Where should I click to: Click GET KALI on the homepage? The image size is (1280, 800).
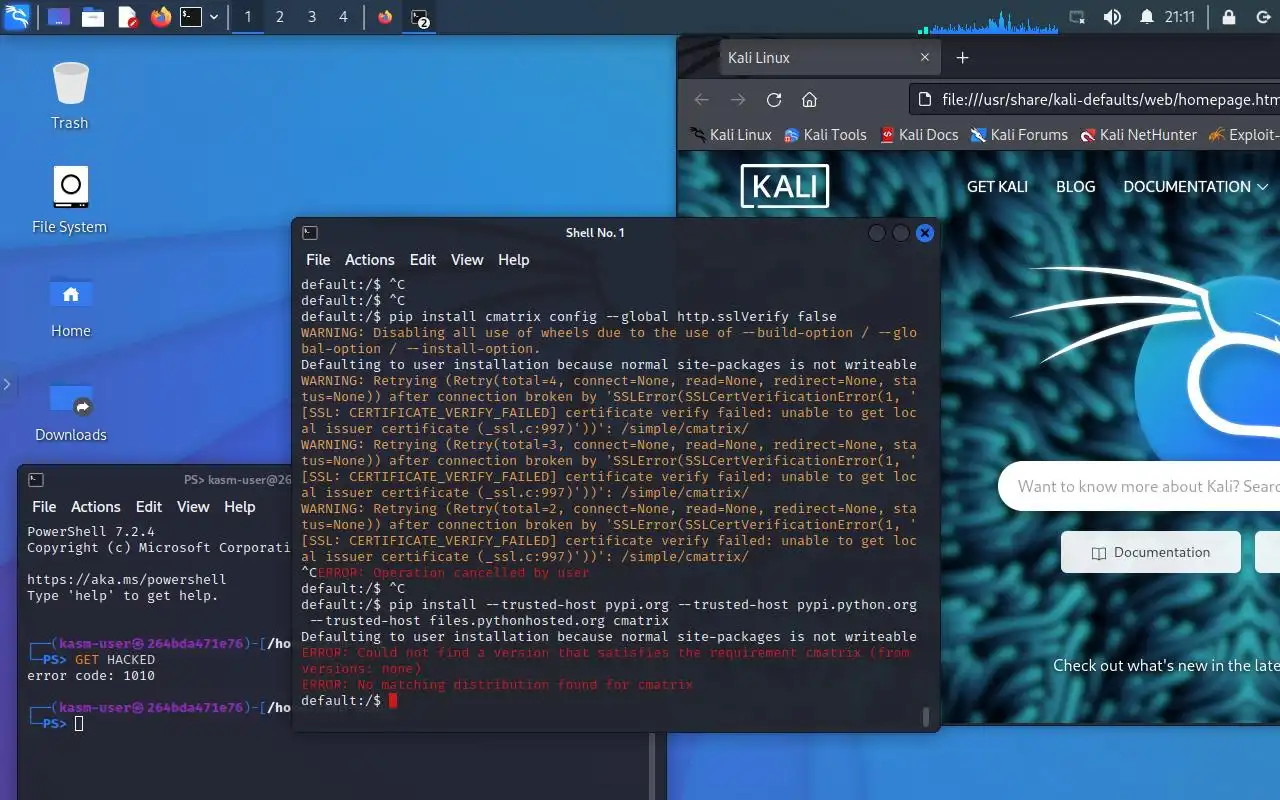click(997, 186)
